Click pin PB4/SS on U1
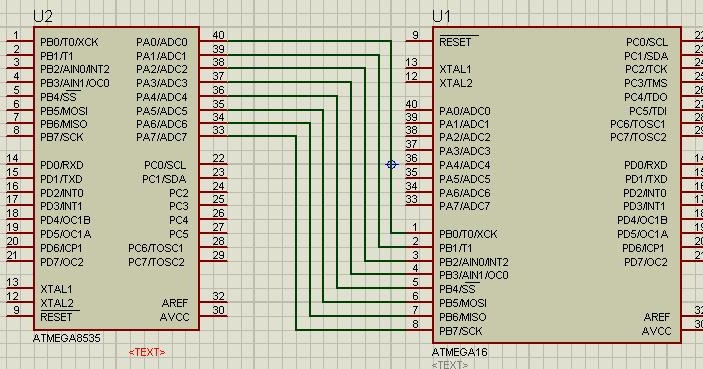The image size is (703, 369). pyautogui.click(x=457, y=289)
